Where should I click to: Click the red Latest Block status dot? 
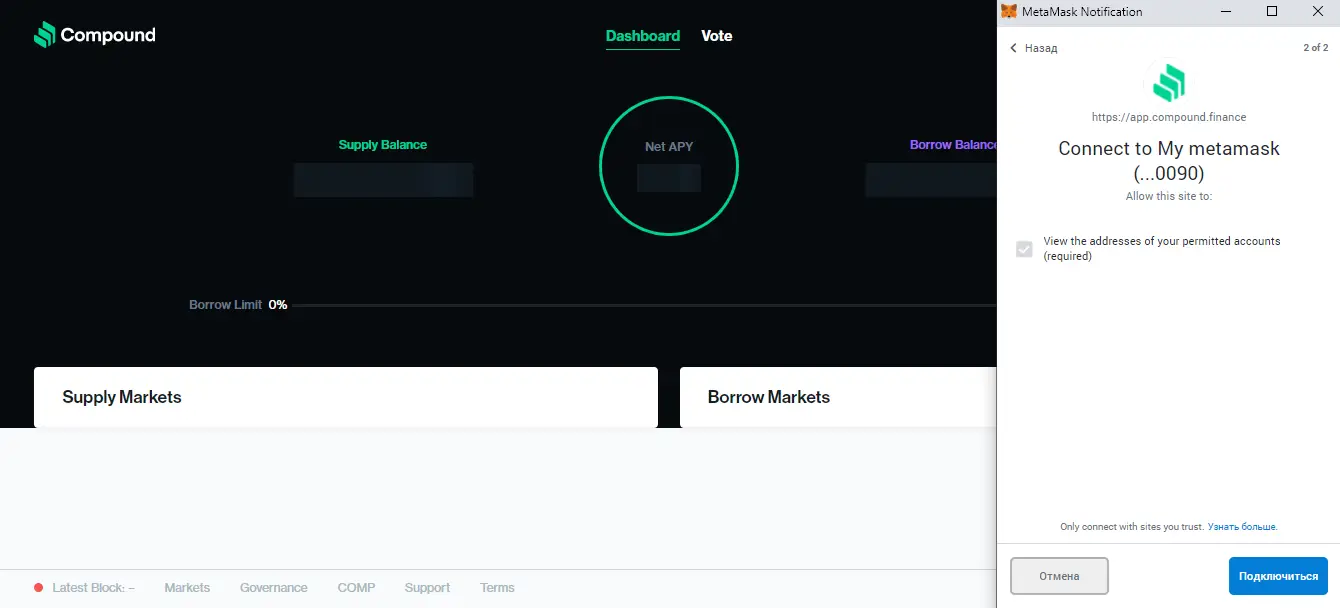coord(38,588)
